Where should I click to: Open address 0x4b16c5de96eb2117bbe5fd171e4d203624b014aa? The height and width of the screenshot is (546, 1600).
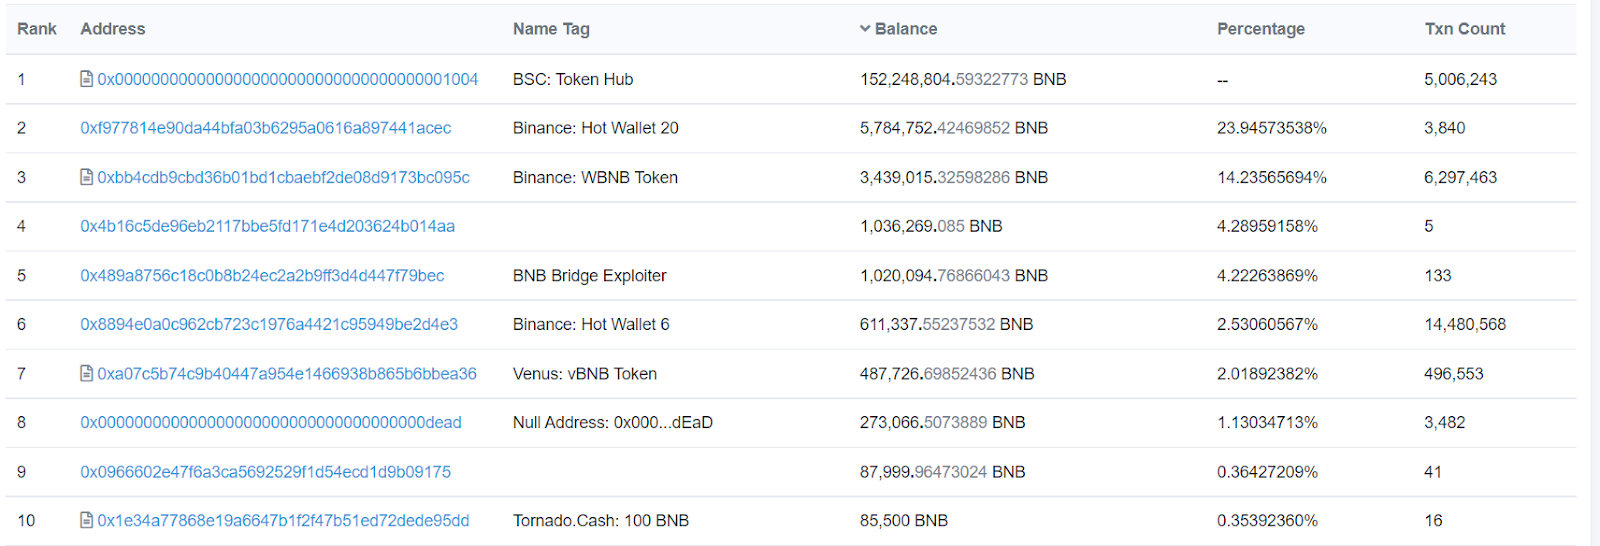[x=268, y=226]
